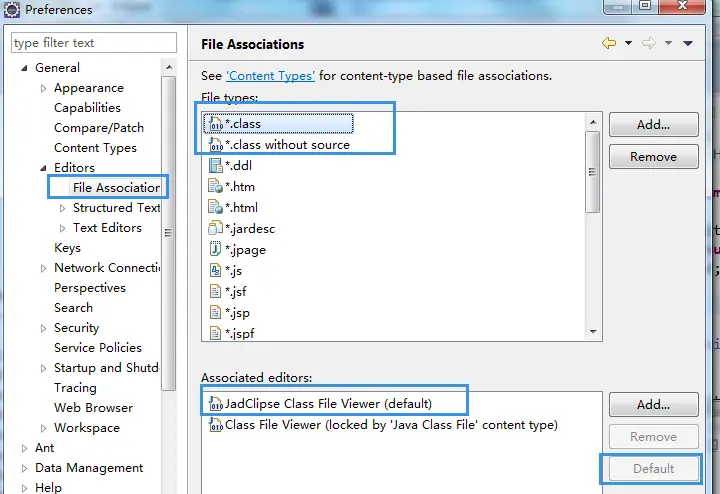720x494 pixels.
Task: Select Compare/Patch preferences page
Action: click(x=99, y=128)
